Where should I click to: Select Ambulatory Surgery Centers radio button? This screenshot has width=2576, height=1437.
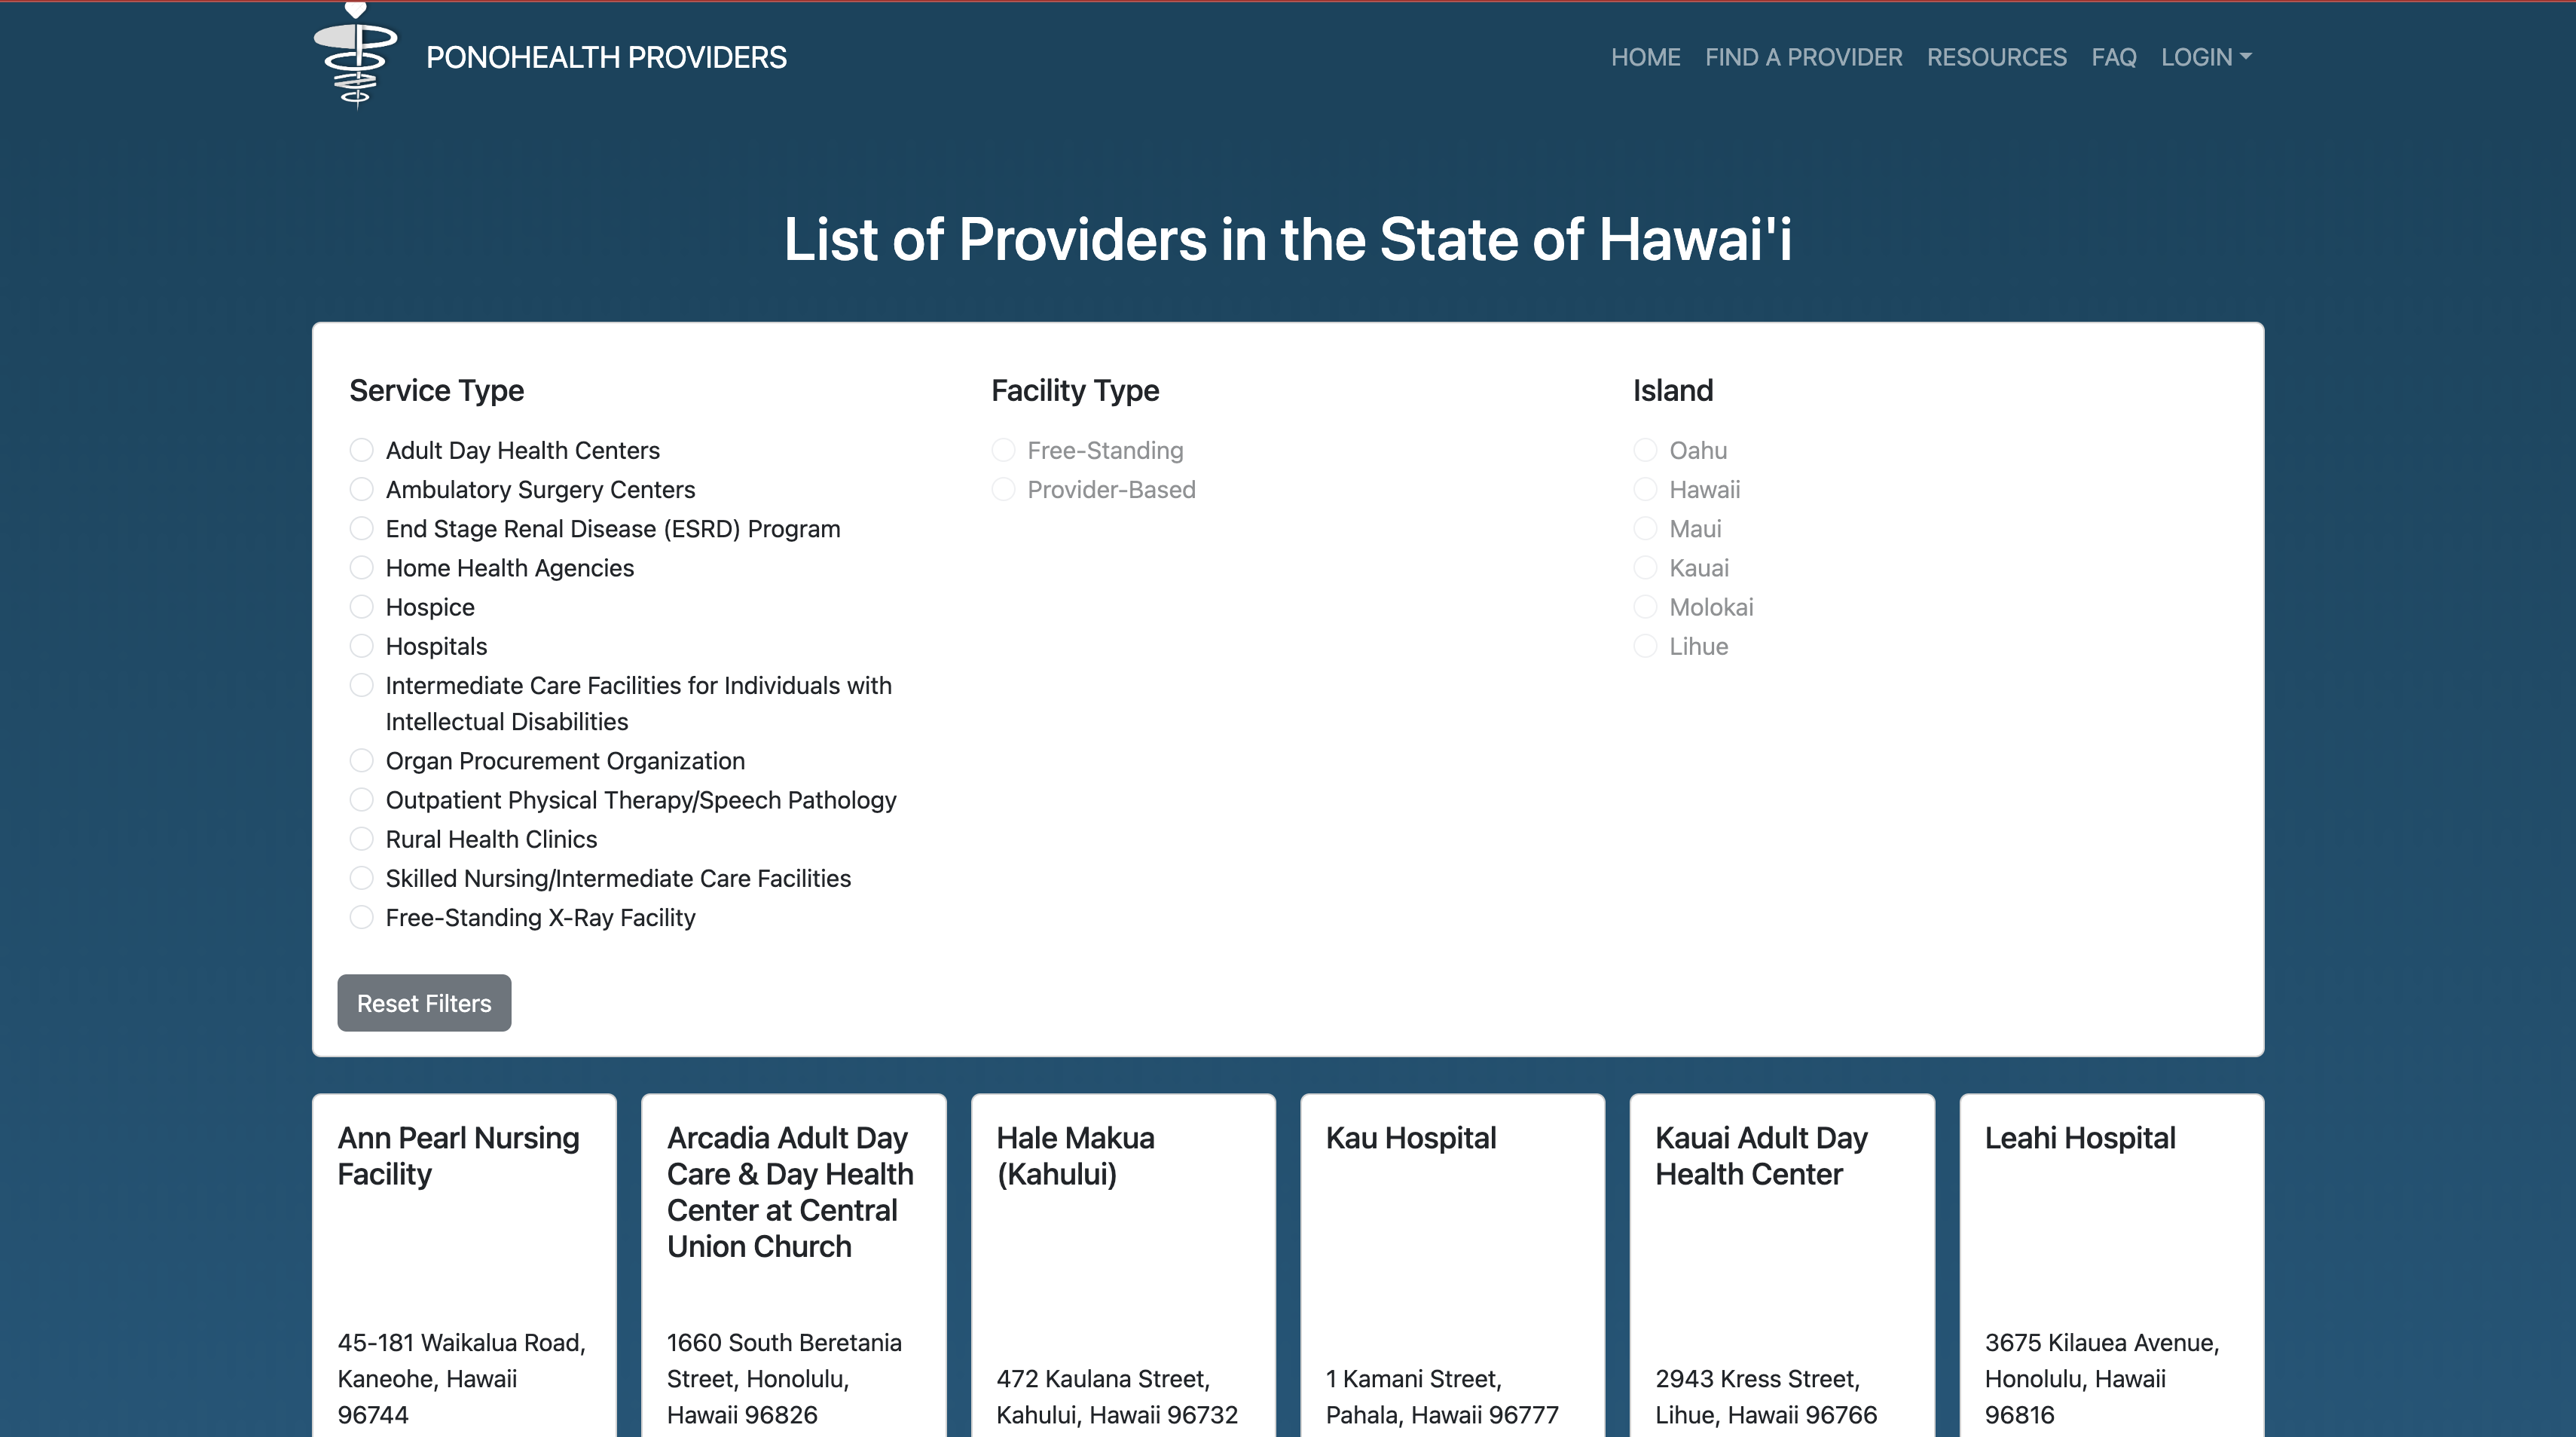(361, 489)
